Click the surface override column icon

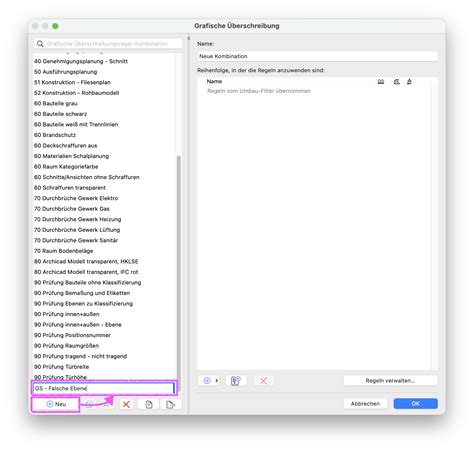point(409,82)
